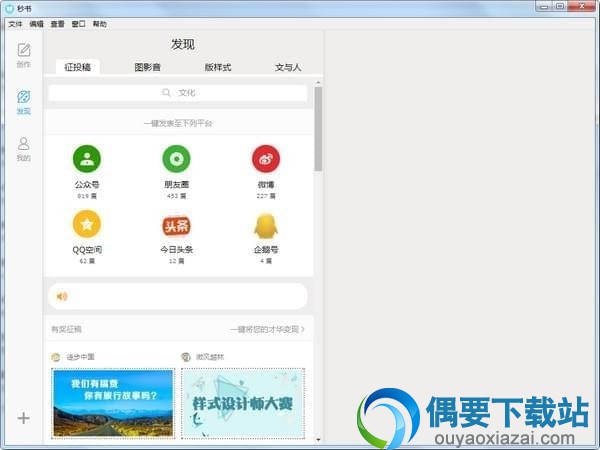
Task: Click the 徒步中国 avatar icon
Action: coord(56,357)
